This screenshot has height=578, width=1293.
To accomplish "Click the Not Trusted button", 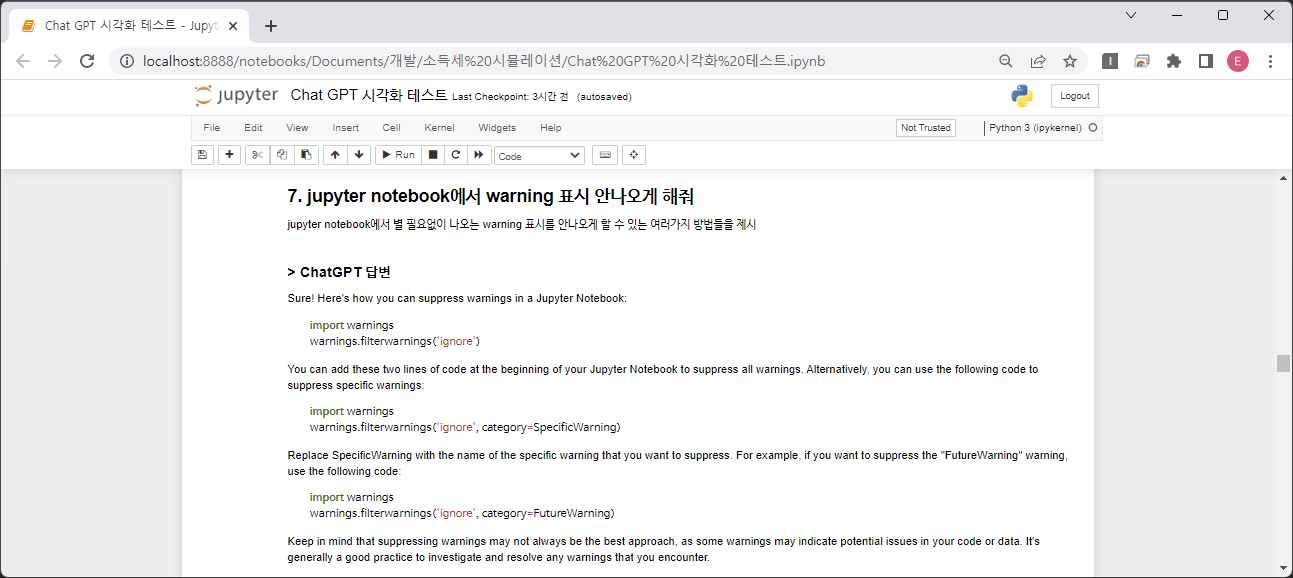I will pyautogui.click(x=925, y=128).
